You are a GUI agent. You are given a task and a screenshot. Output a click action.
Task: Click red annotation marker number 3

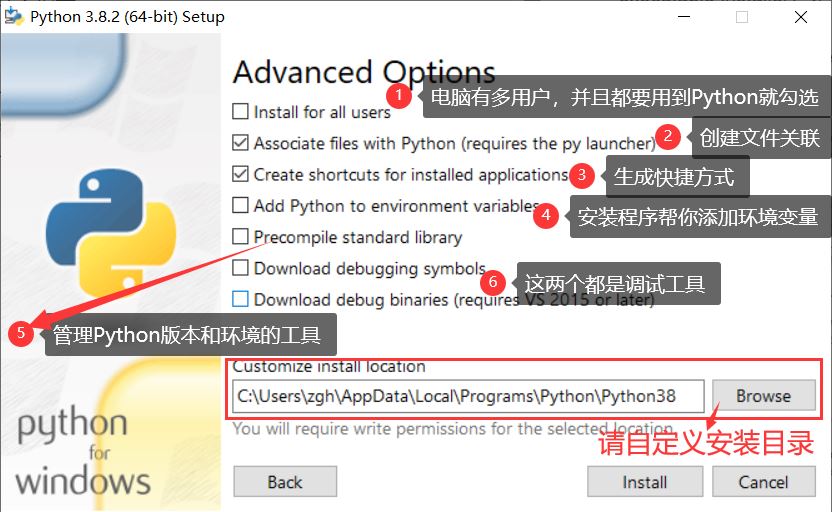[582, 175]
